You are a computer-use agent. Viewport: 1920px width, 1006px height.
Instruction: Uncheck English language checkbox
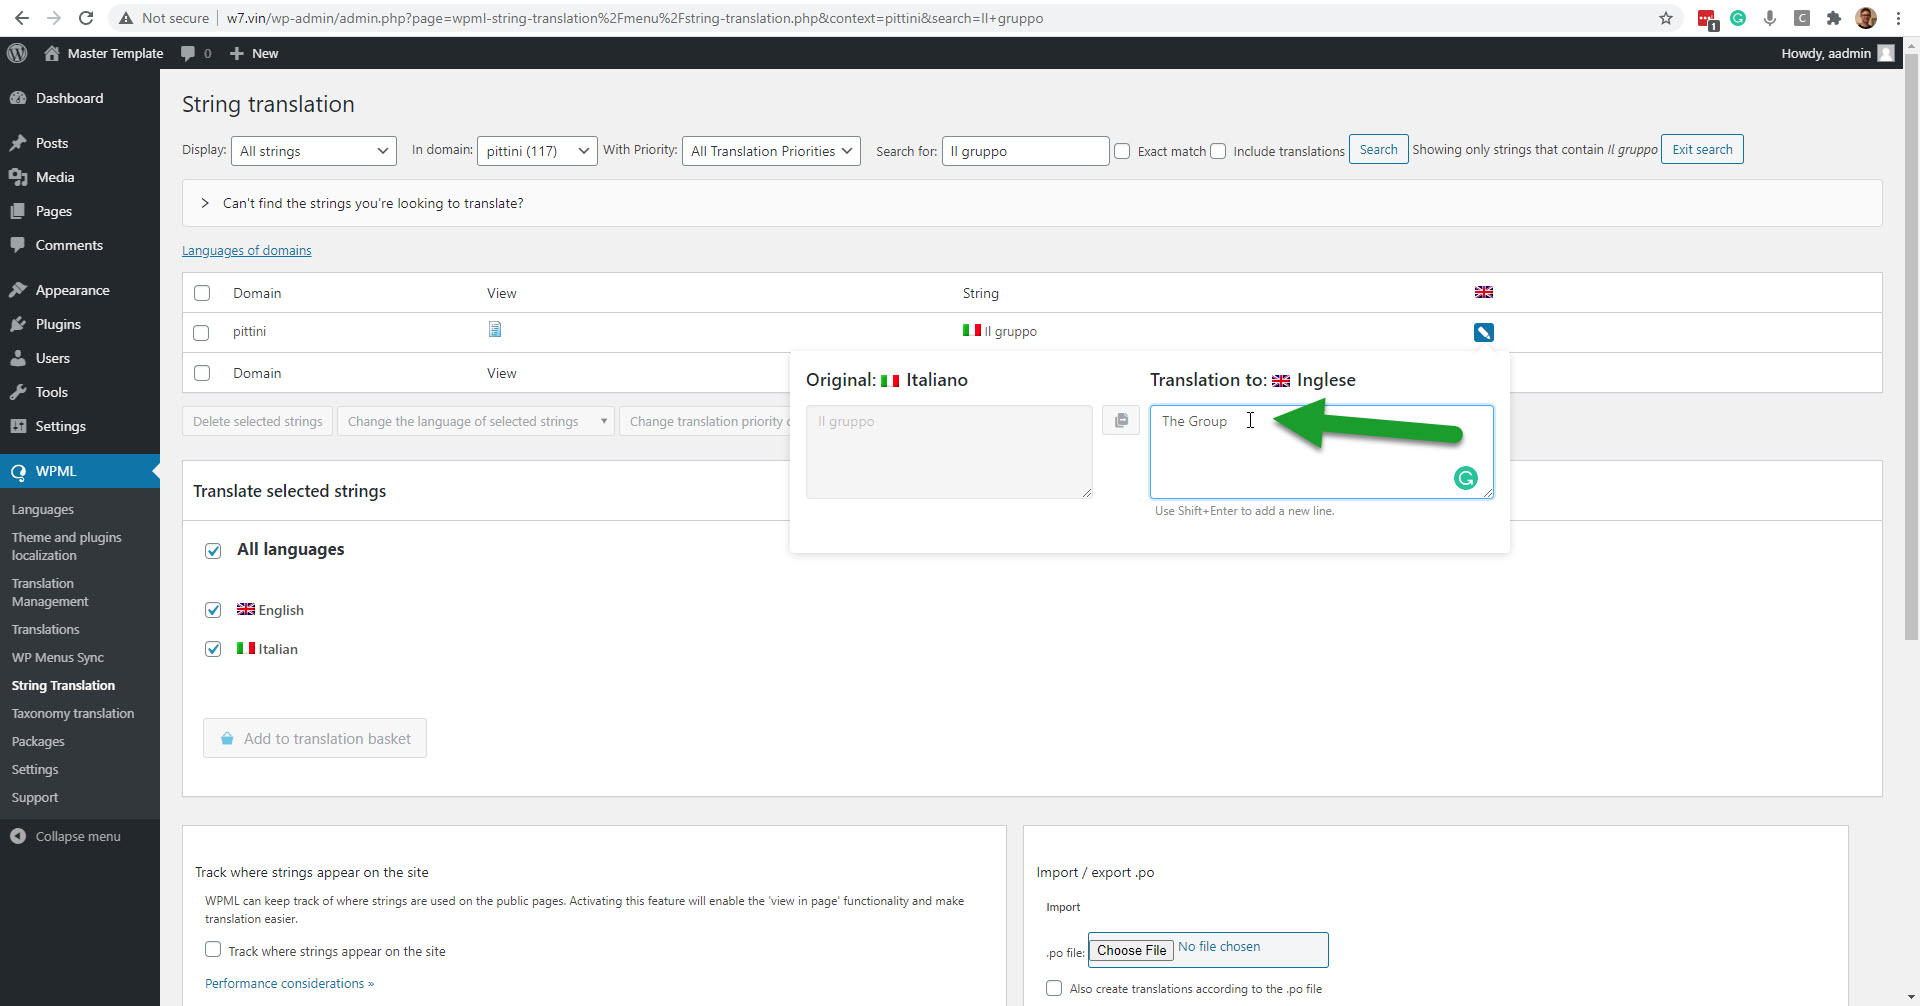point(213,610)
